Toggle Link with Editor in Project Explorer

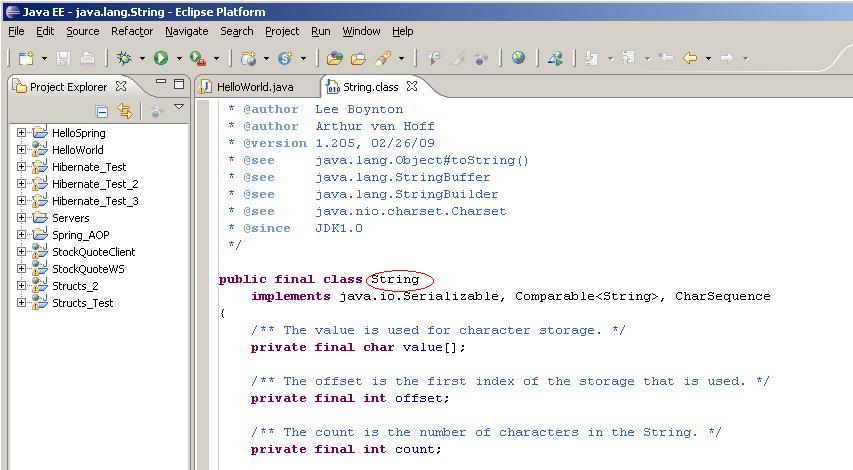(x=125, y=112)
